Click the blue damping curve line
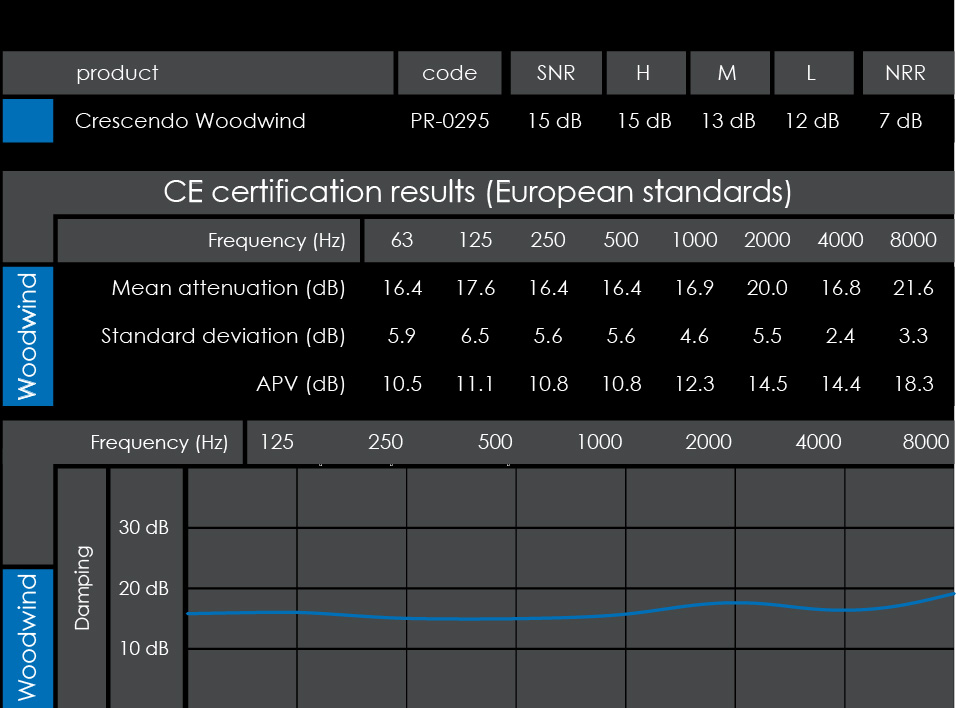This screenshot has height=708, width=956. (571, 617)
